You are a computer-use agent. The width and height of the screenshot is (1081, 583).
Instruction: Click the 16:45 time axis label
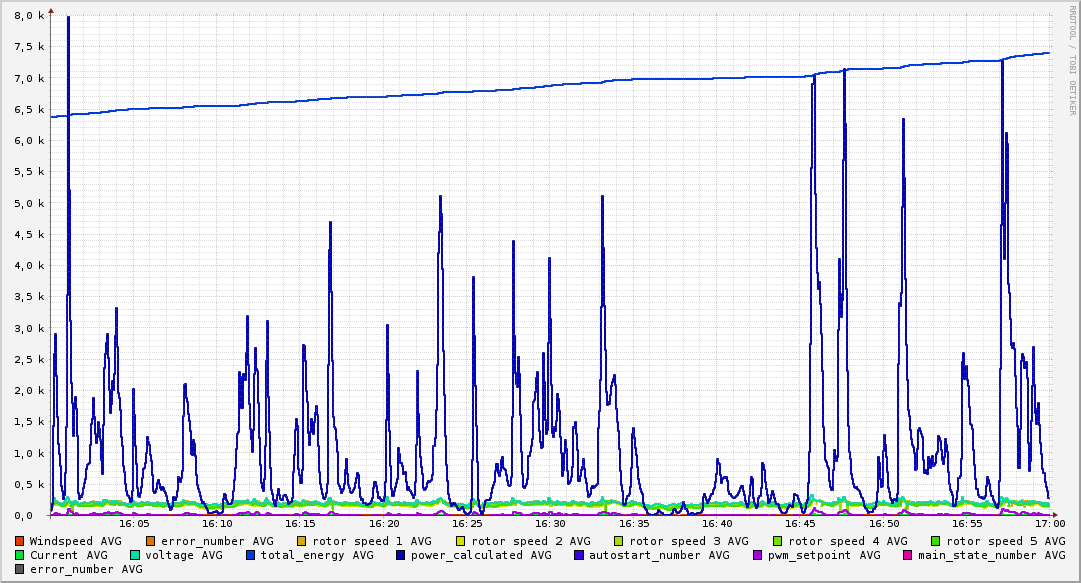pyautogui.click(x=801, y=524)
